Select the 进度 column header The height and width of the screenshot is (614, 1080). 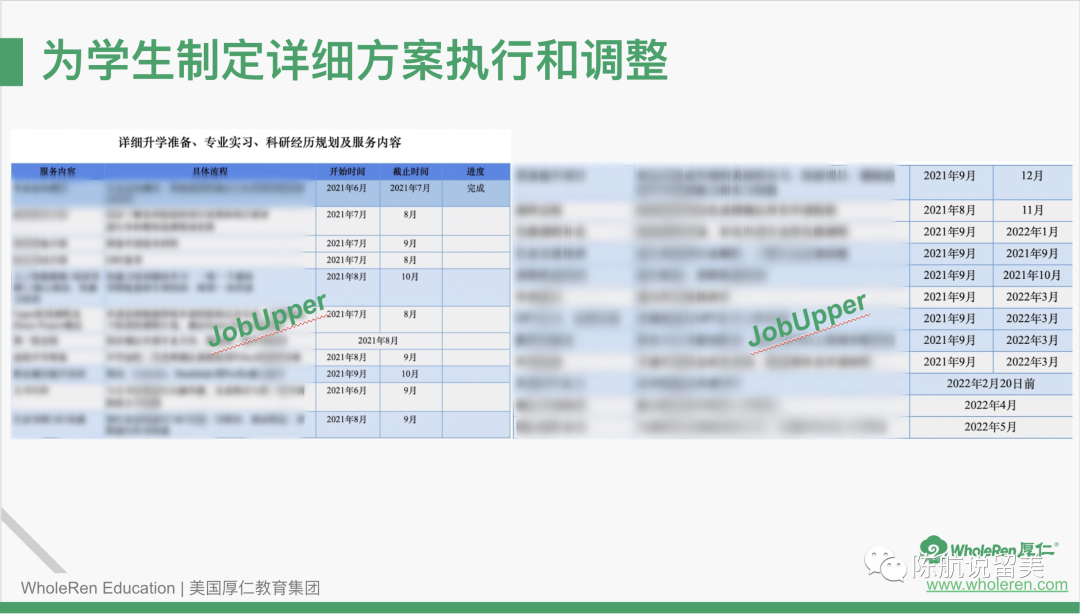pos(475,171)
